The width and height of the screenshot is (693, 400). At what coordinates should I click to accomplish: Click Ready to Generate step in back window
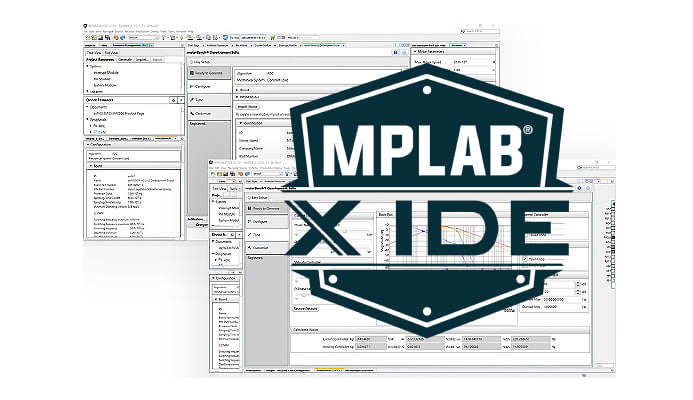[209, 73]
